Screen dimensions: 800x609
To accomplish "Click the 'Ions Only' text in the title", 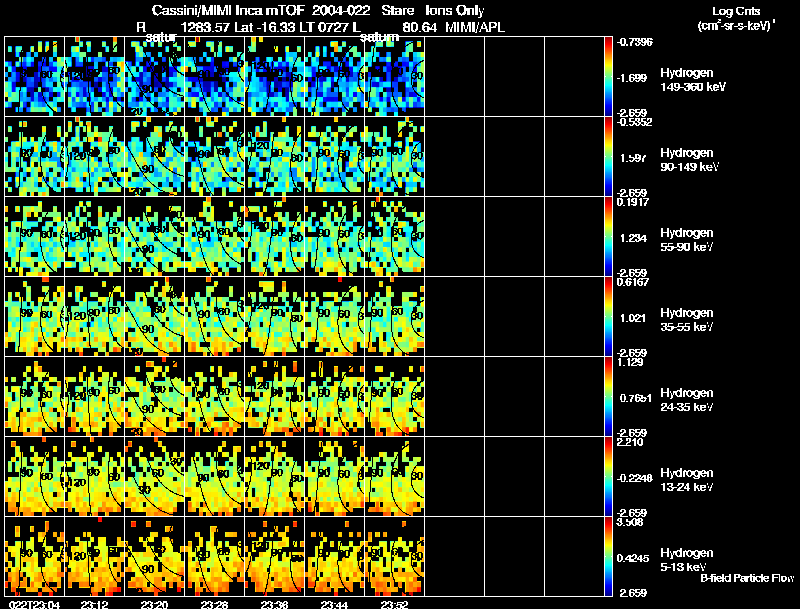I will click(455, 10).
